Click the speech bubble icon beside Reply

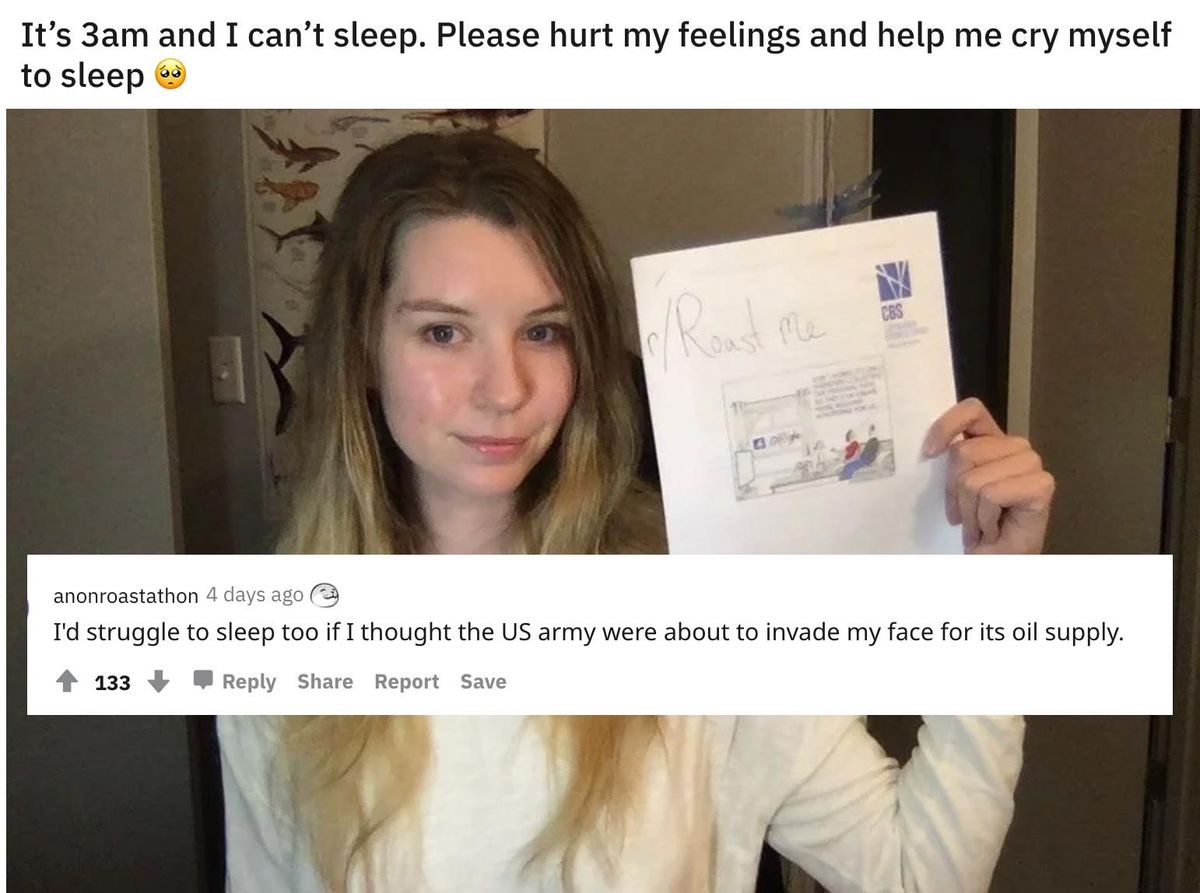pyautogui.click(x=203, y=682)
